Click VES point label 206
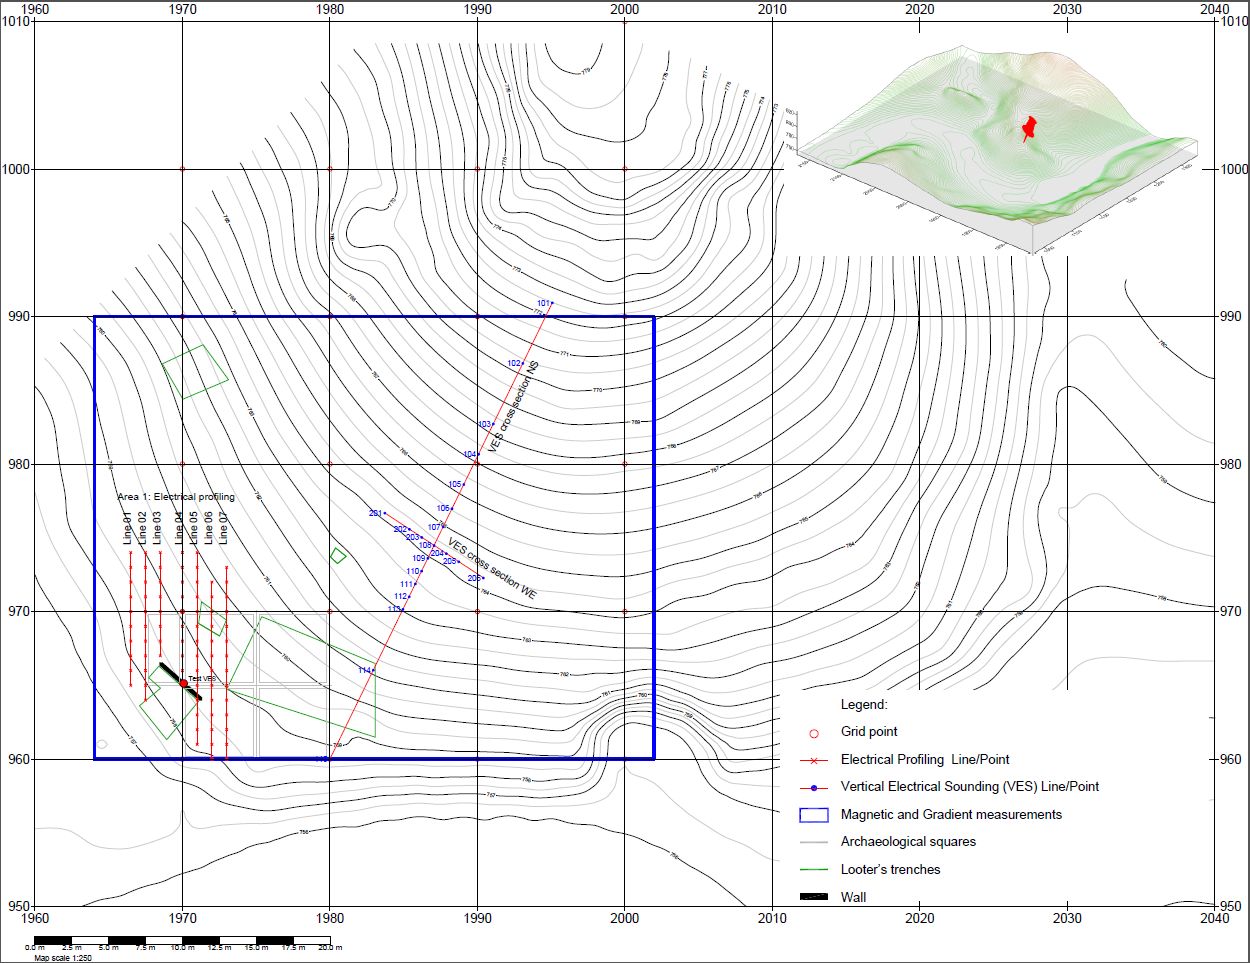 pyautogui.click(x=474, y=579)
